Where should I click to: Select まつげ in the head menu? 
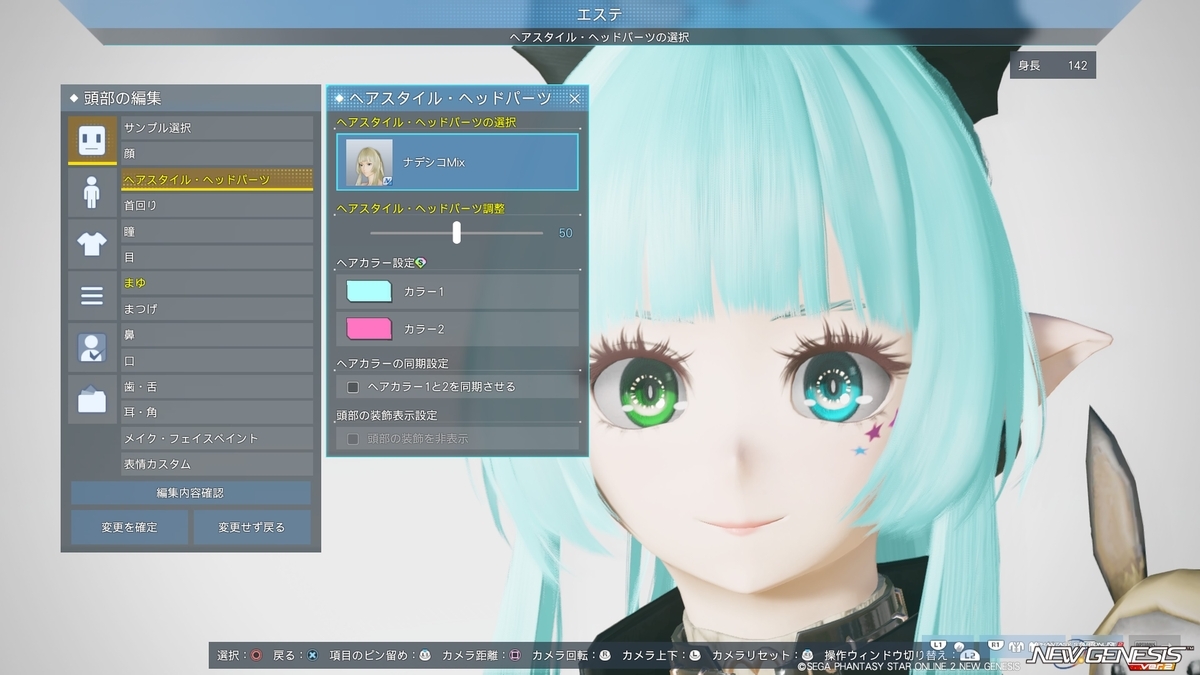point(217,309)
